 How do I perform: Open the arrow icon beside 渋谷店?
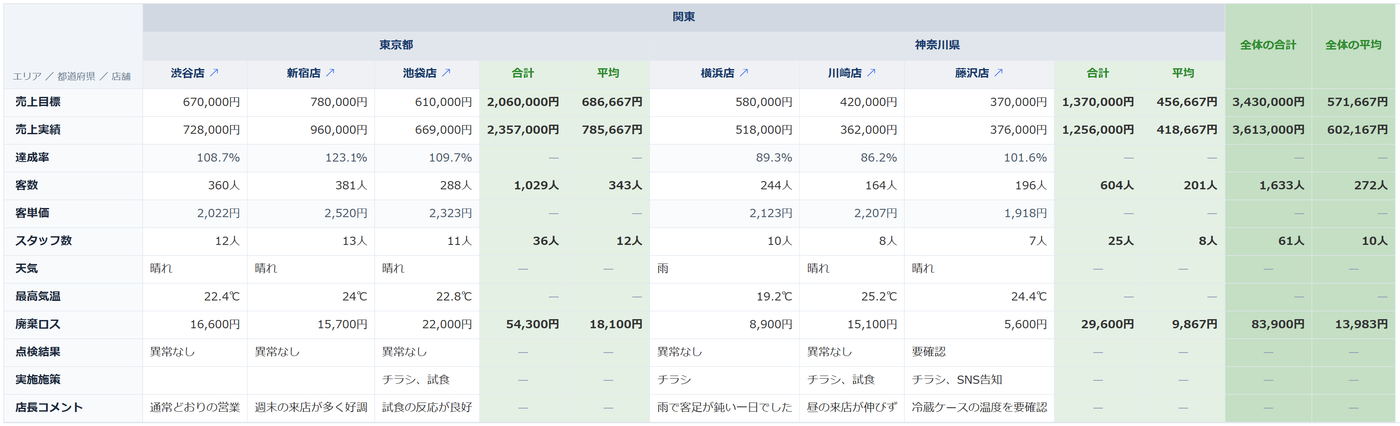214,74
